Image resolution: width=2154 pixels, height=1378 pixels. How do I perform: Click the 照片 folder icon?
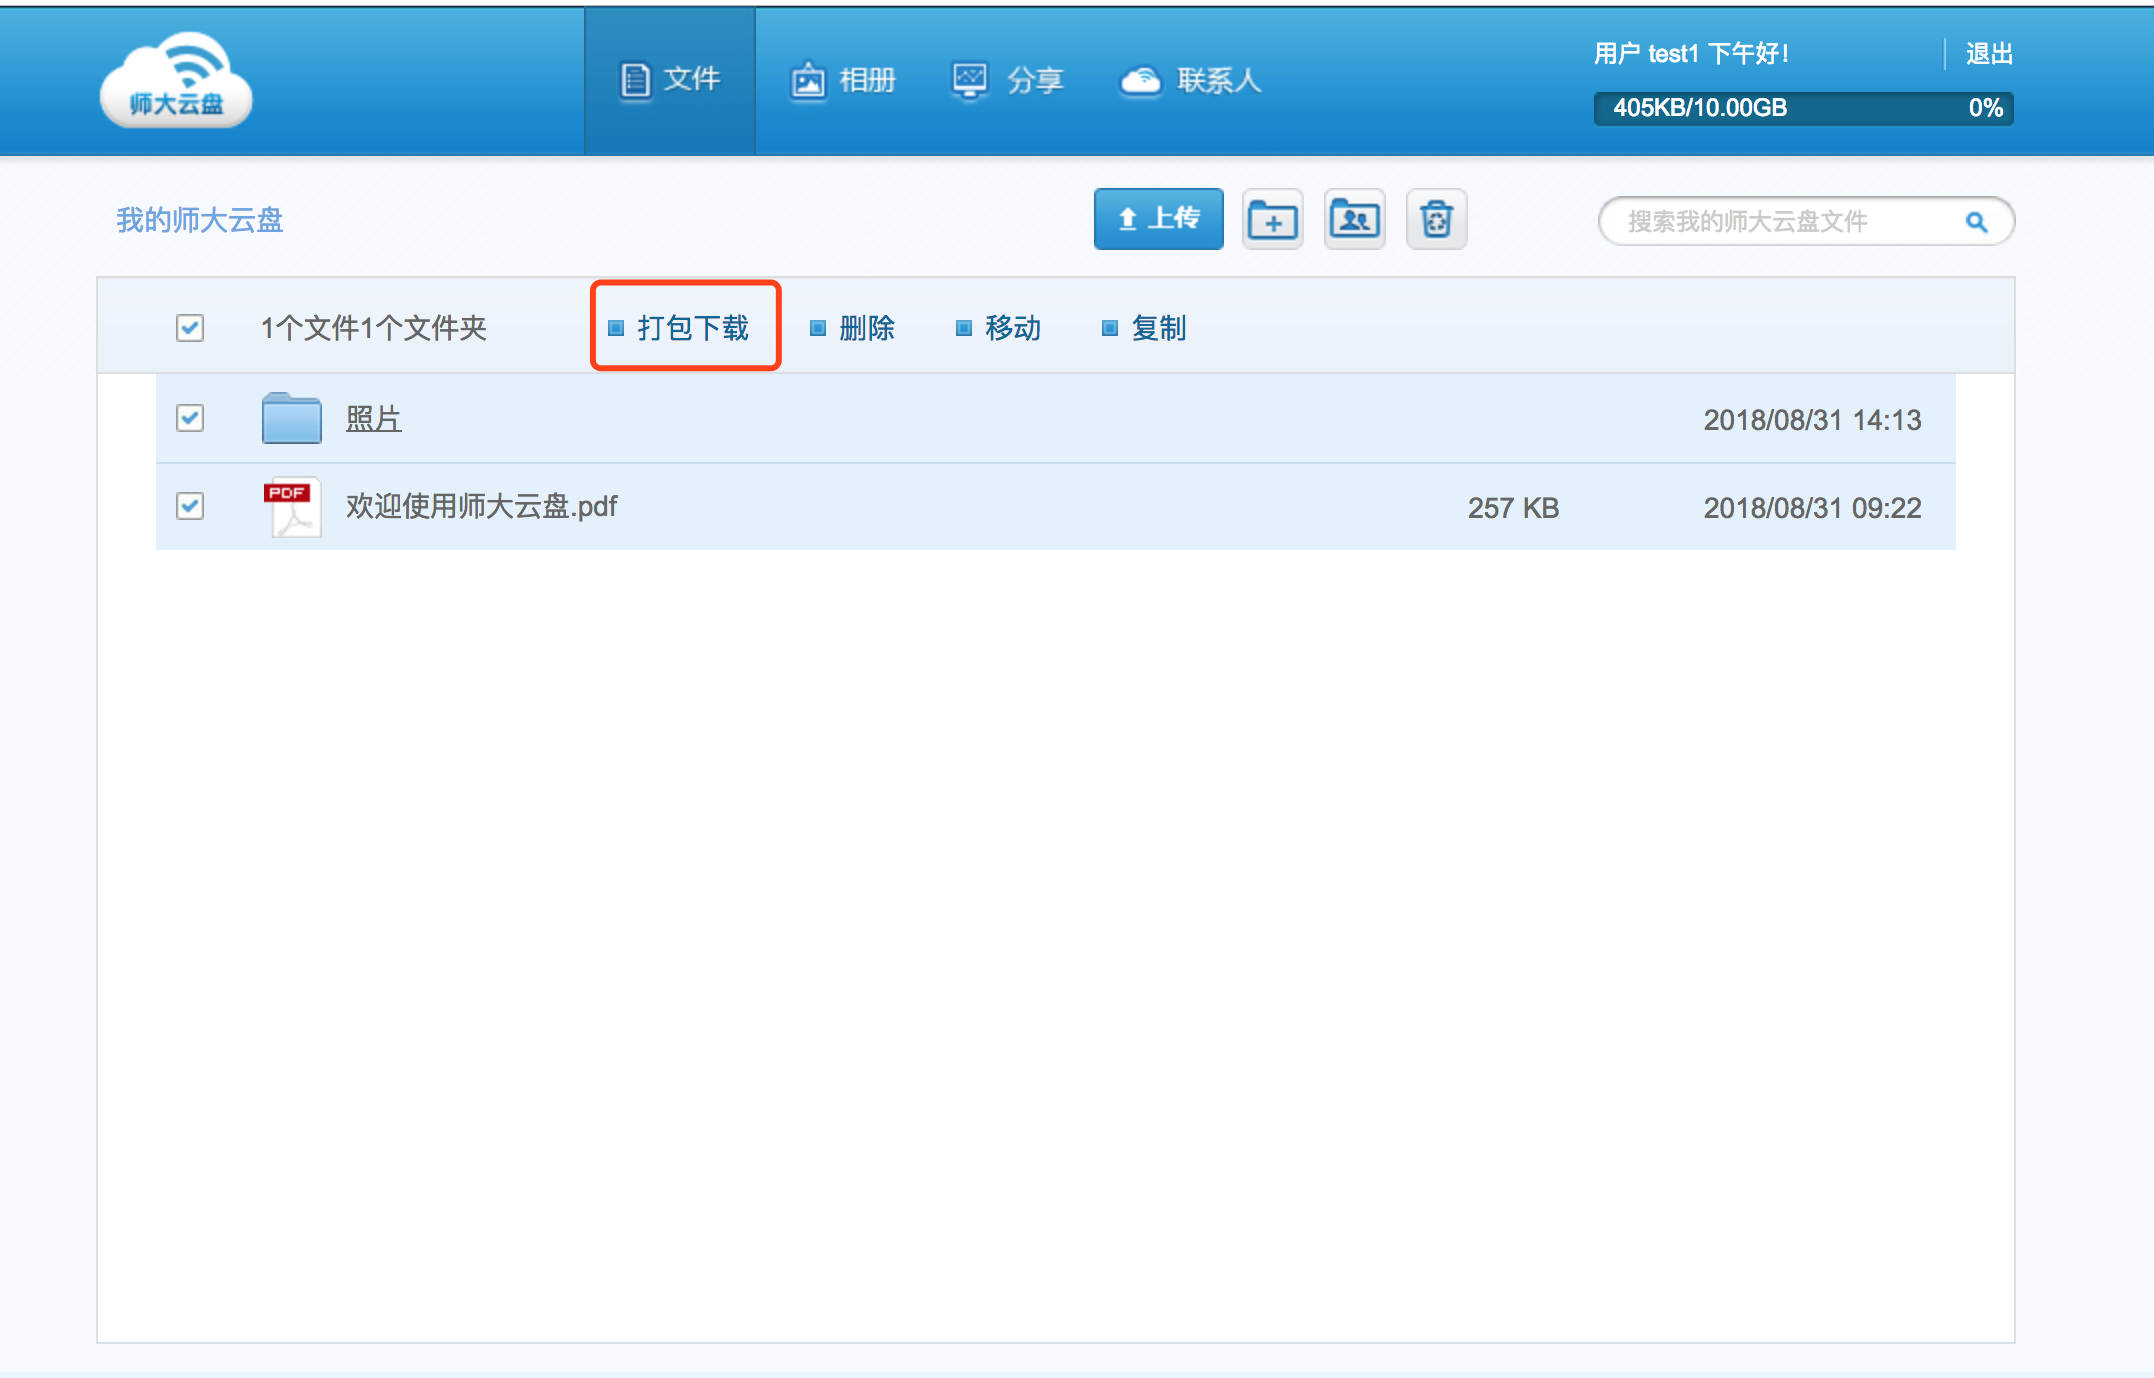(291, 418)
